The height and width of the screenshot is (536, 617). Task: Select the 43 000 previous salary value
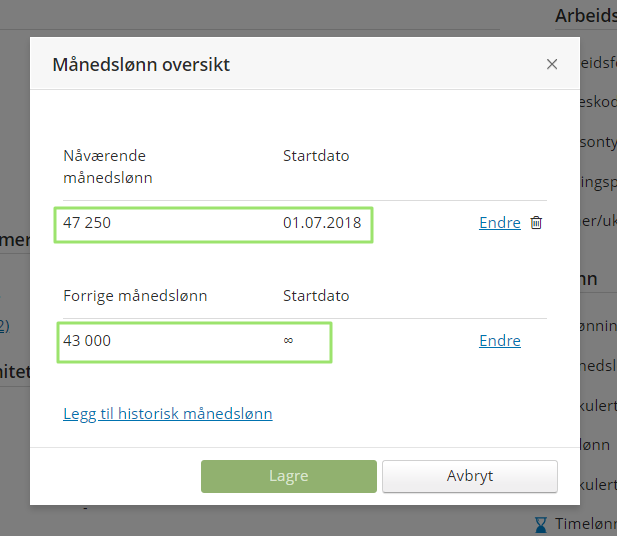[x=87, y=341]
